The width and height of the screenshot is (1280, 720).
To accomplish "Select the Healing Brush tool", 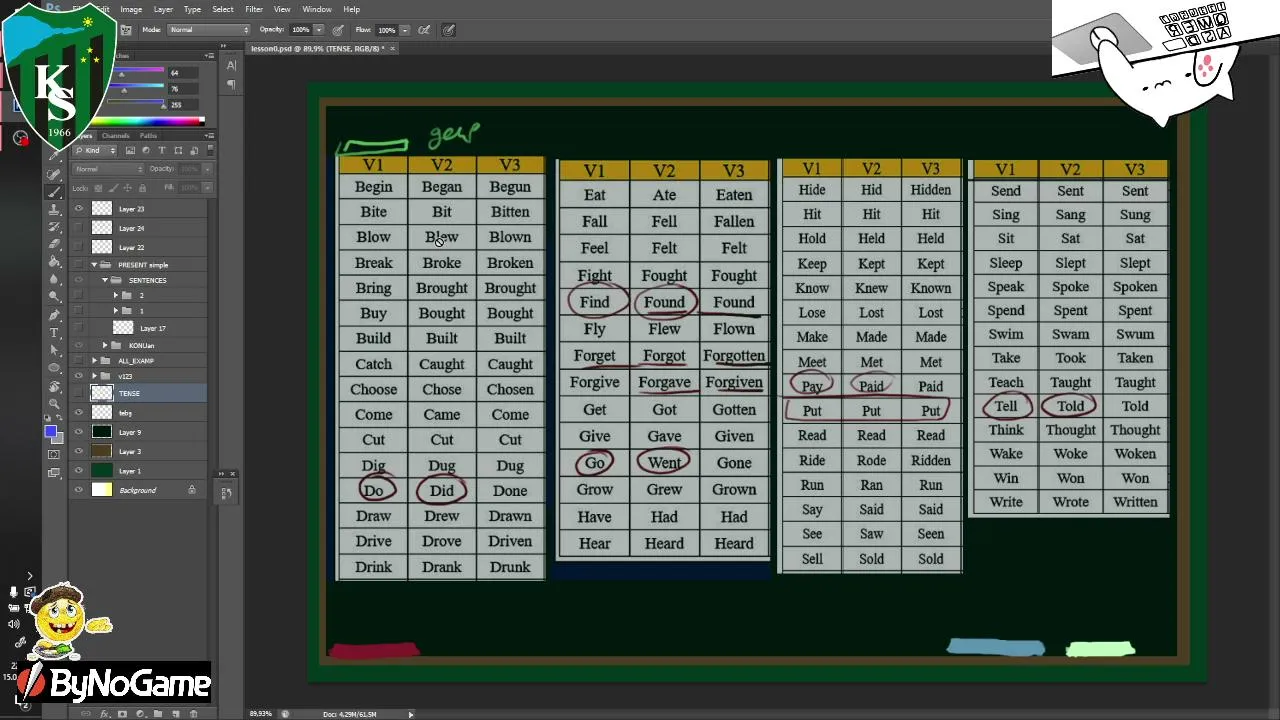I will 54,174.
